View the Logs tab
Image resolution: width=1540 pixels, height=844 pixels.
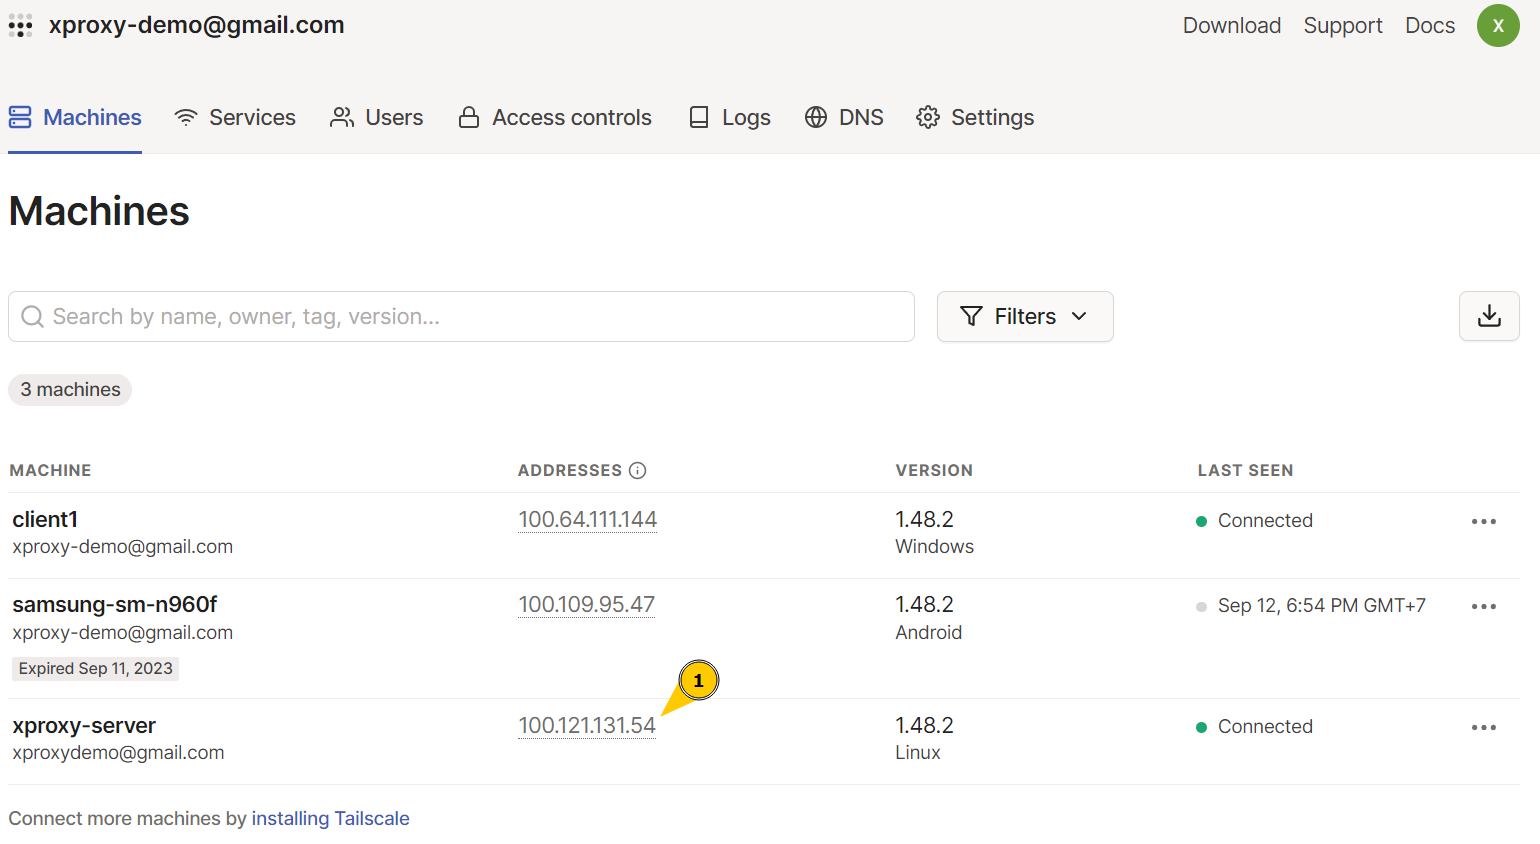tap(729, 117)
